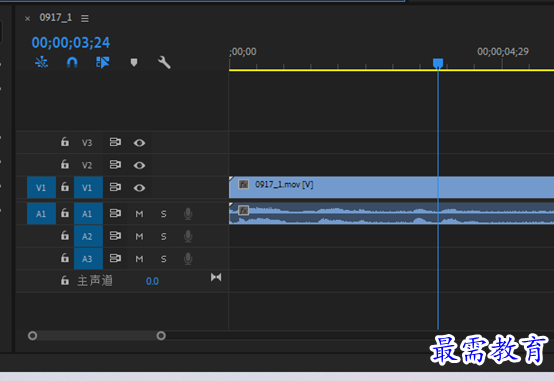The height and width of the screenshot is (381, 554).
Task: Select the V2 track target label
Action: tap(87, 165)
